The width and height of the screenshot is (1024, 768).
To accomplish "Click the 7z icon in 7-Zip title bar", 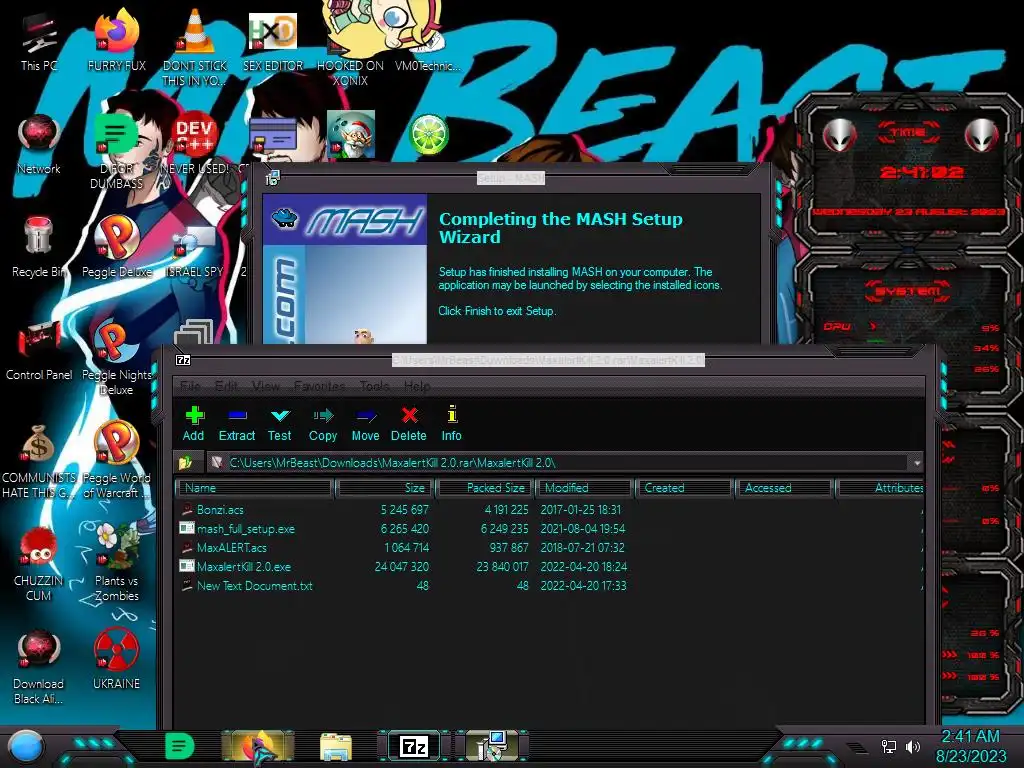I will 184,360.
